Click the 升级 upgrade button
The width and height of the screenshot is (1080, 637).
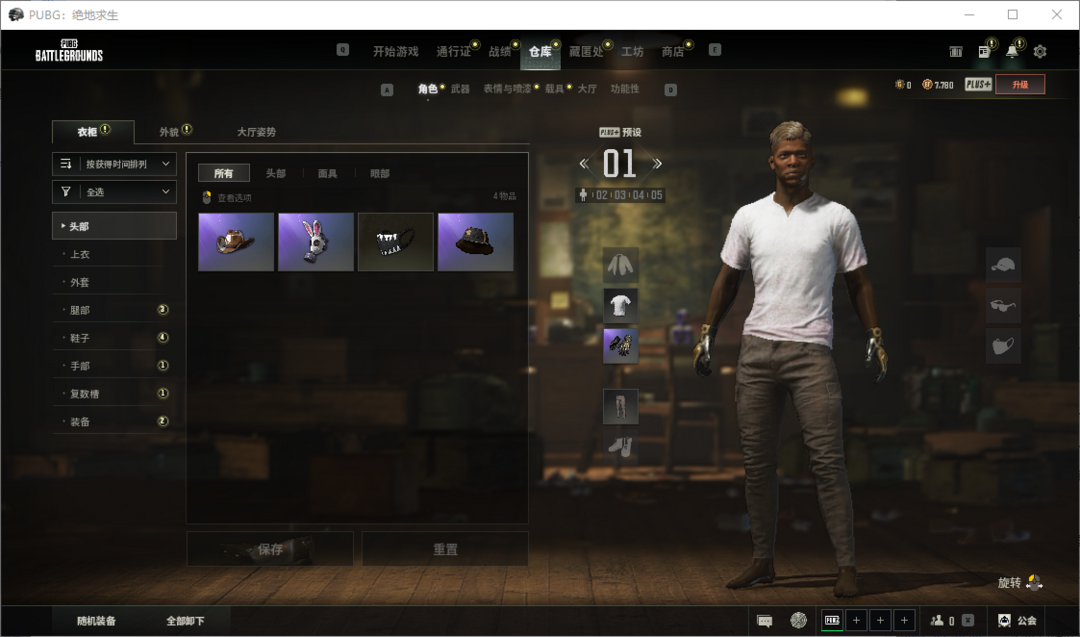pos(1019,85)
